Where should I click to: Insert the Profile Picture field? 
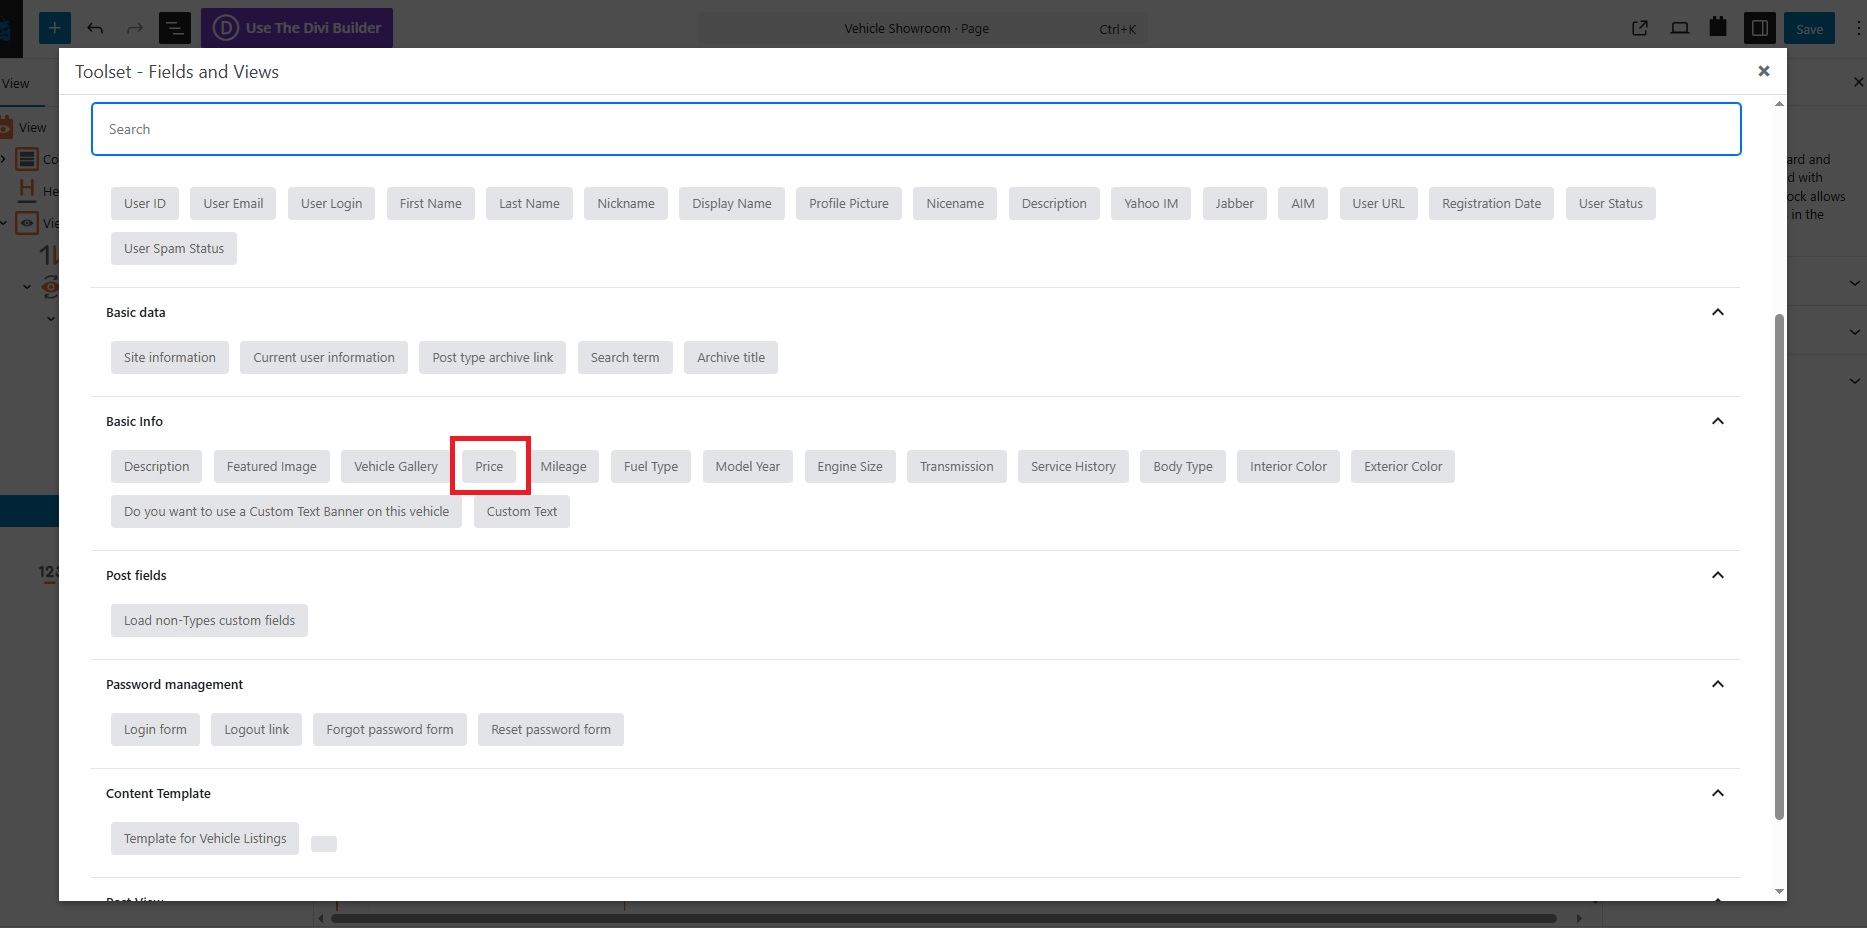[849, 203]
